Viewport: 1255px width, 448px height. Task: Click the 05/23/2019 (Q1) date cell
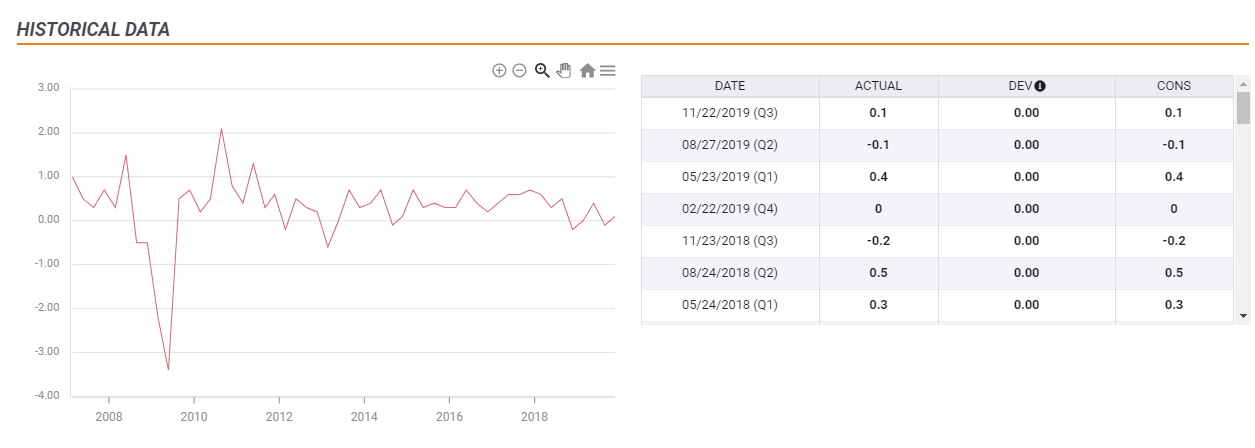coord(729,177)
